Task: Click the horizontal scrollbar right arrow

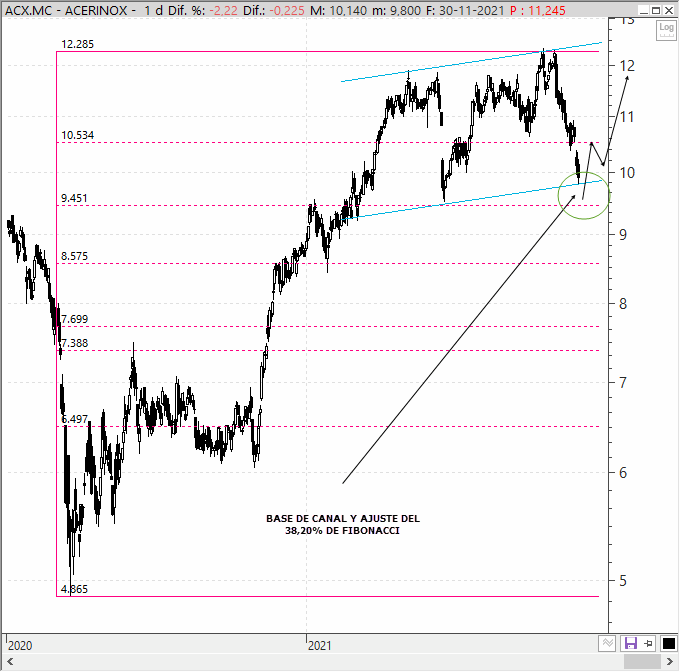Action: point(670,662)
